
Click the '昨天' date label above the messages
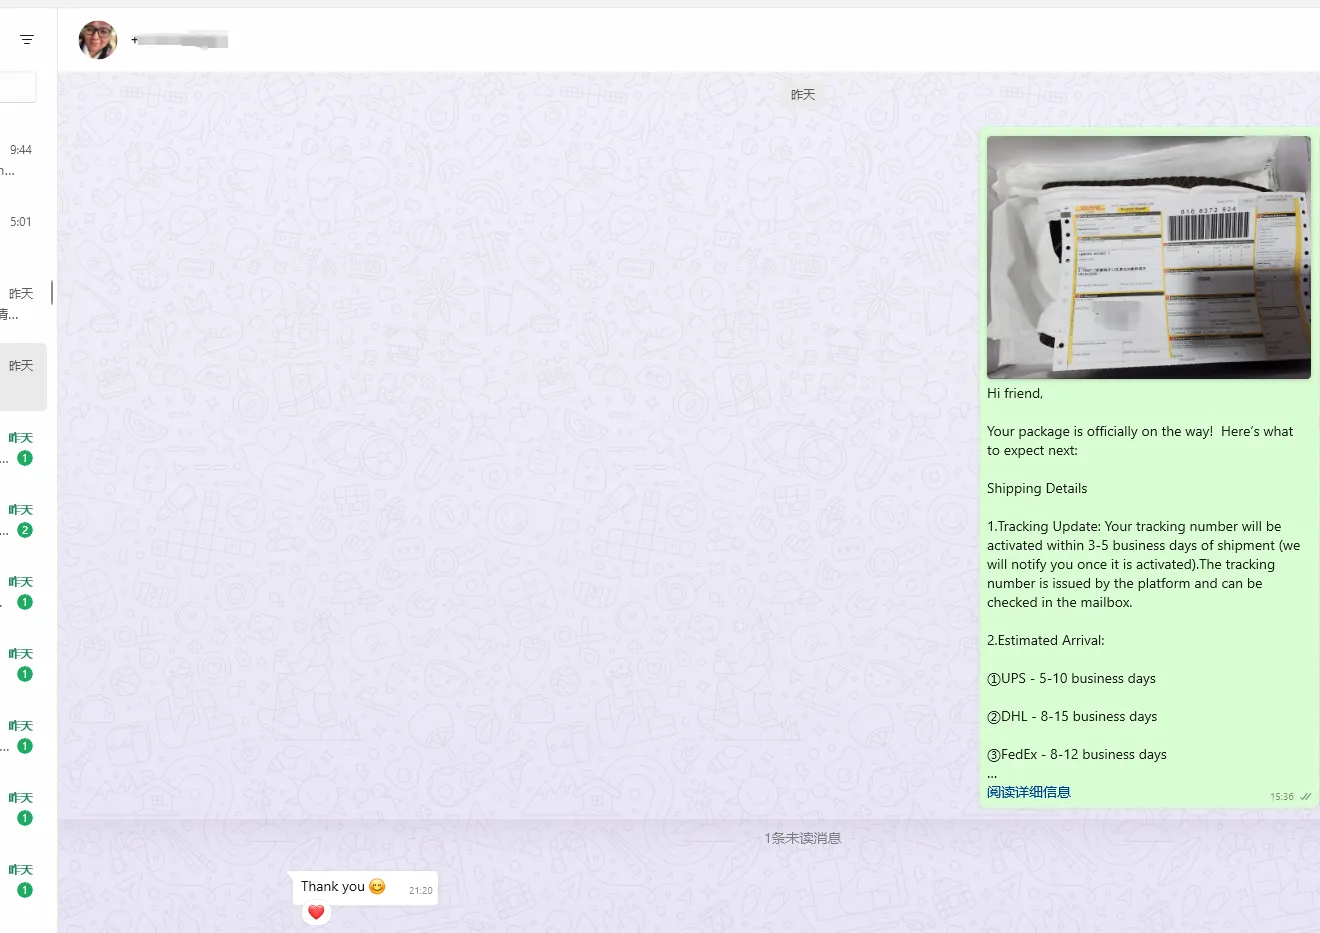[803, 95]
